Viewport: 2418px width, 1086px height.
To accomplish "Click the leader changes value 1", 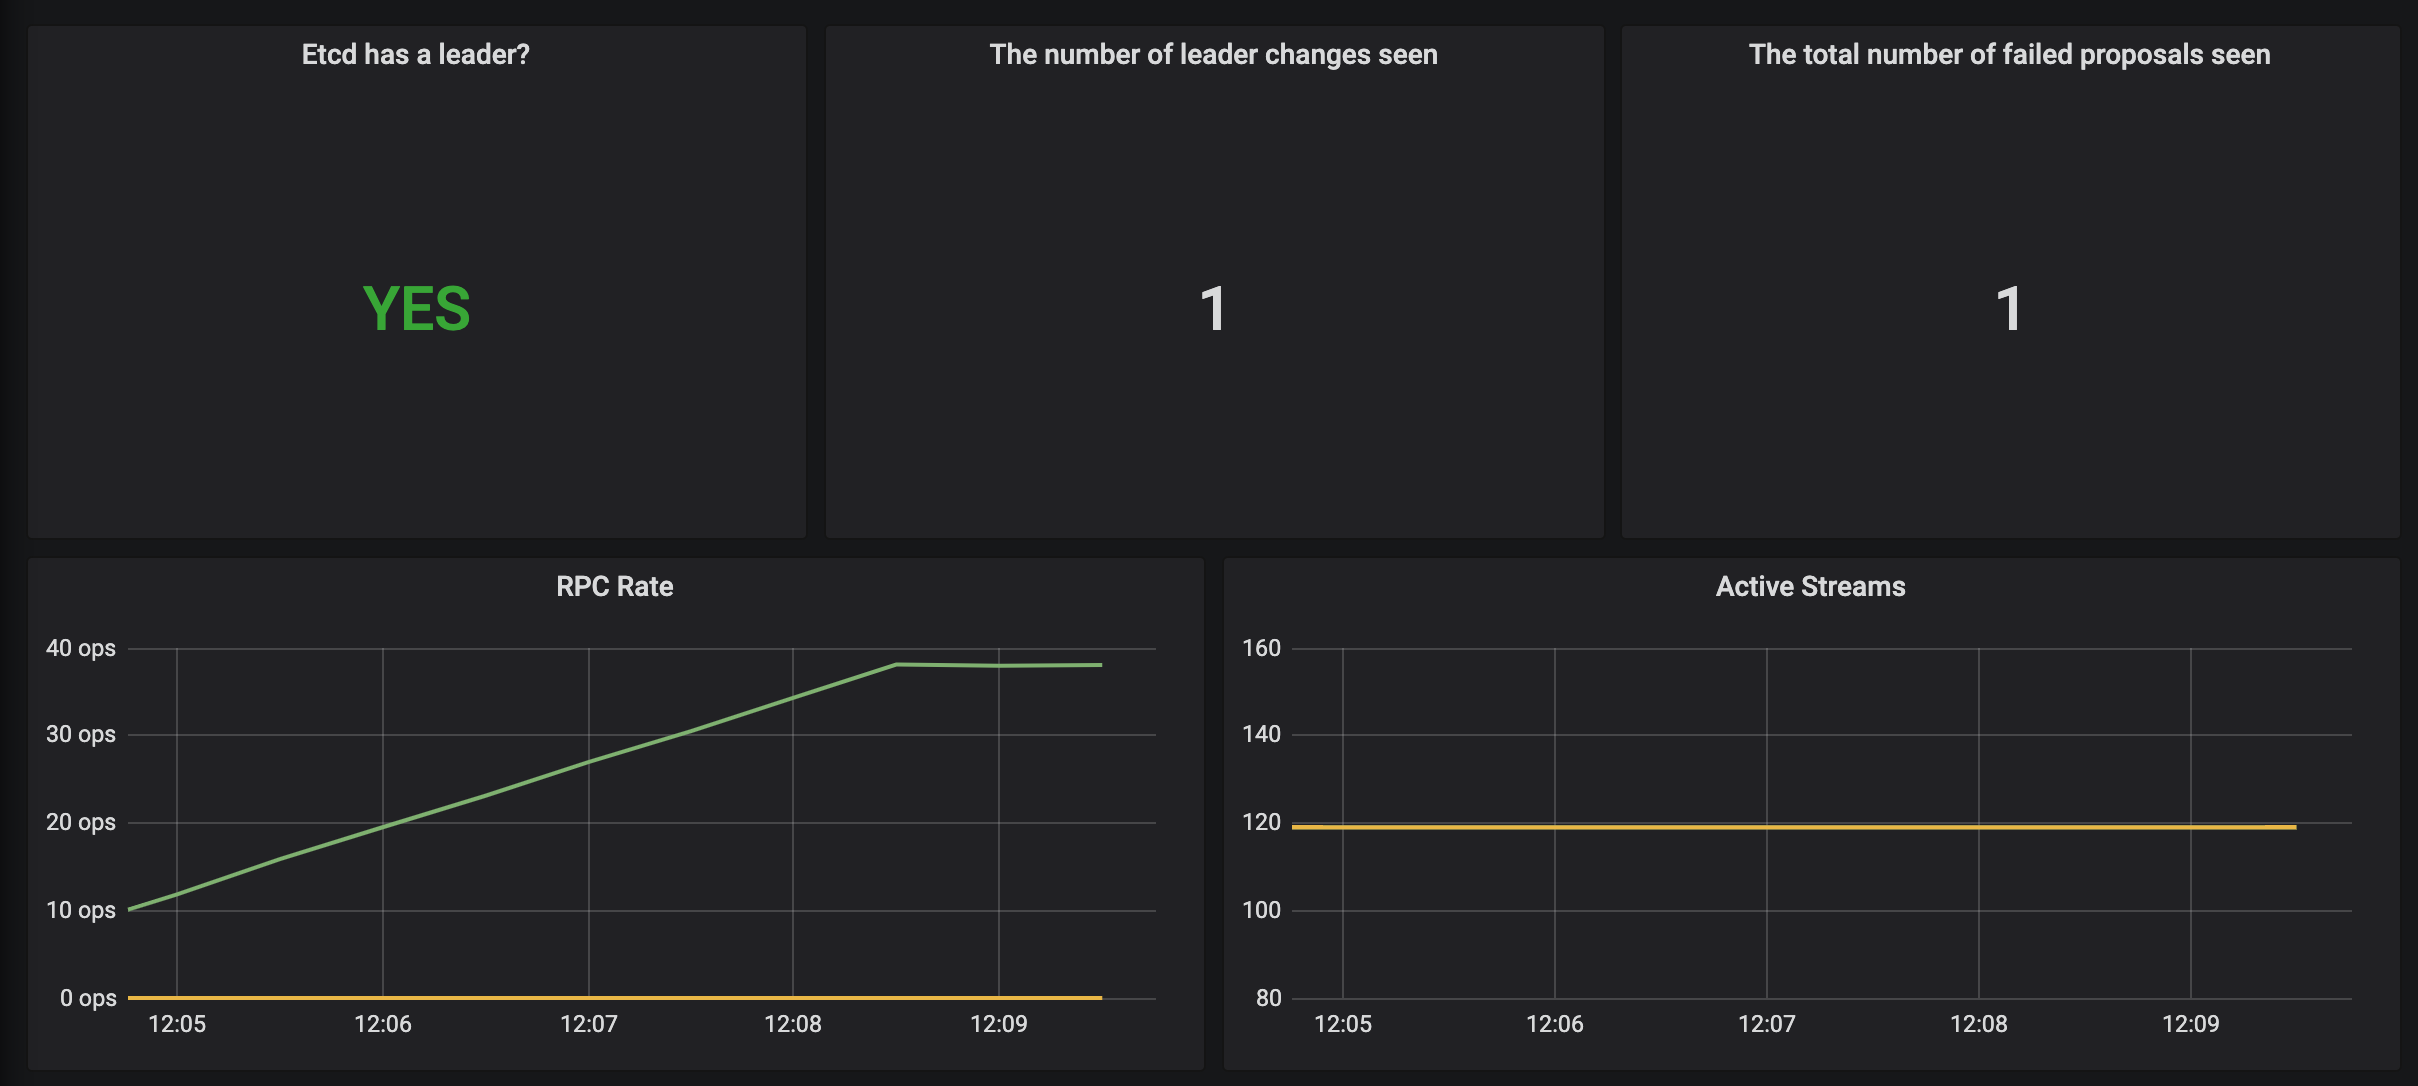I will click(1213, 309).
